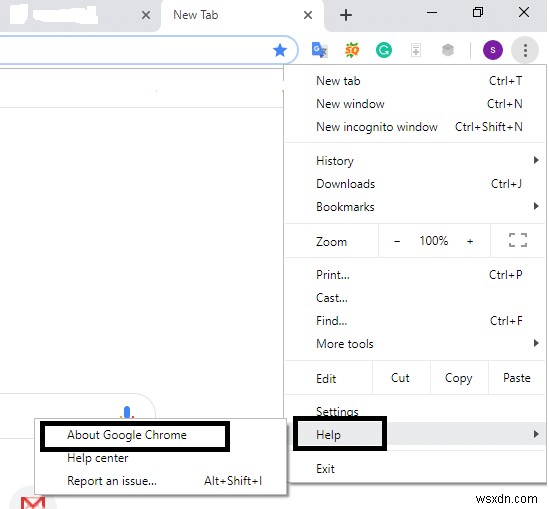Expand the Bookmarks submenu
Viewport: 549px width, 509px height.
pos(415,207)
